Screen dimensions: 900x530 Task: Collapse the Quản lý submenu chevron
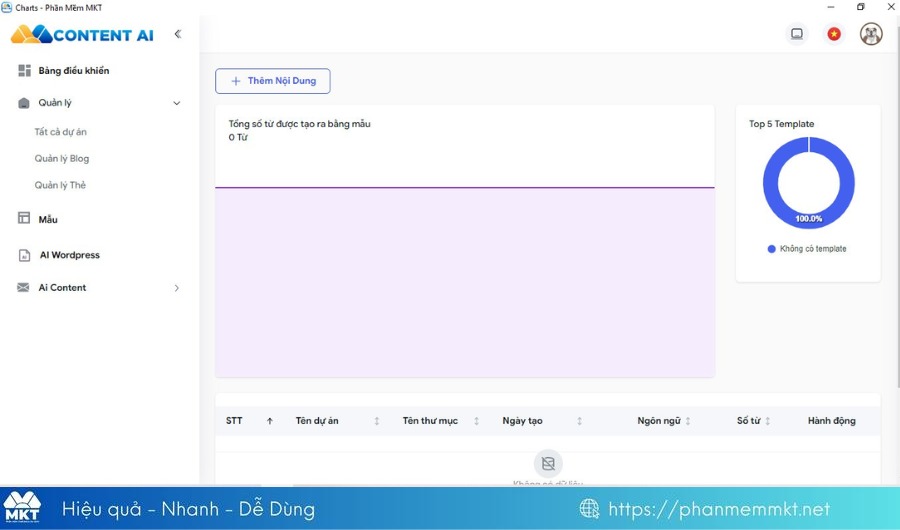[177, 103]
